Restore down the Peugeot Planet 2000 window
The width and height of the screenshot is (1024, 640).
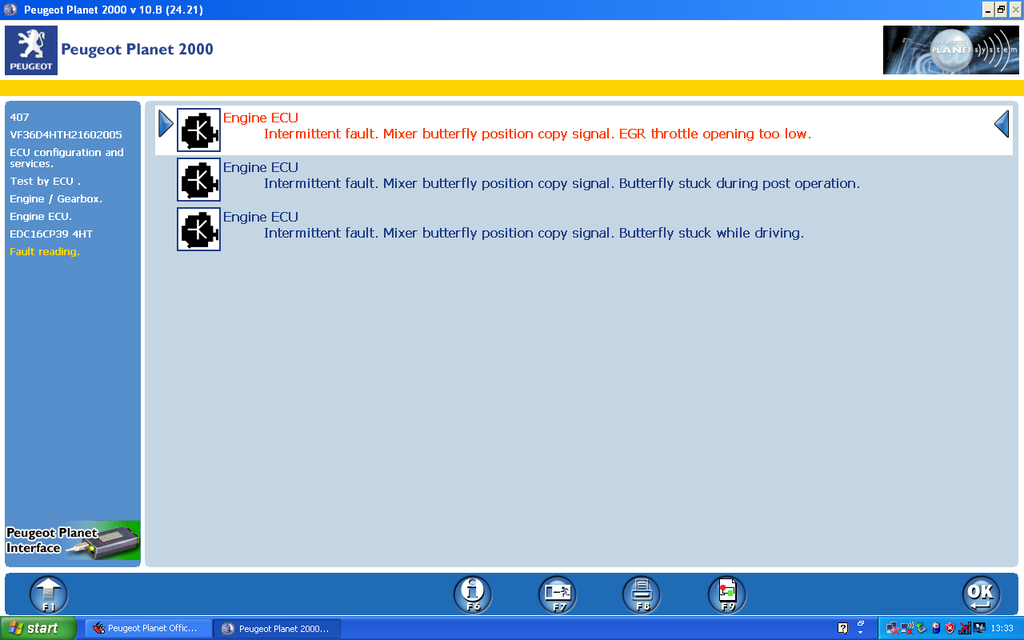tap(1001, 10)
